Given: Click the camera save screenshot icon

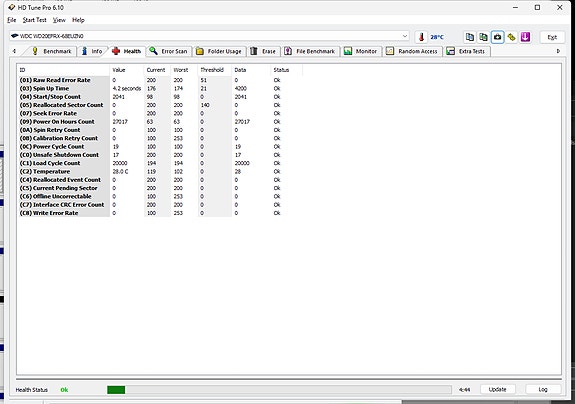Looking at the screenshot, I should coord(498,37).
